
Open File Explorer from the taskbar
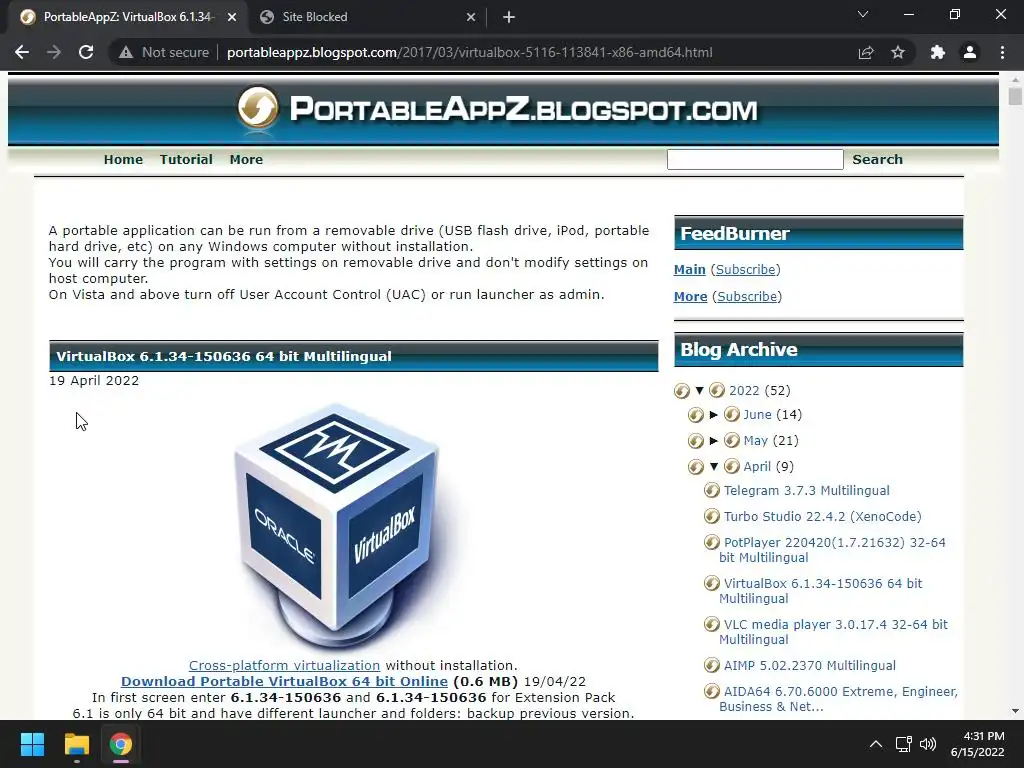[x=76, y=744]
